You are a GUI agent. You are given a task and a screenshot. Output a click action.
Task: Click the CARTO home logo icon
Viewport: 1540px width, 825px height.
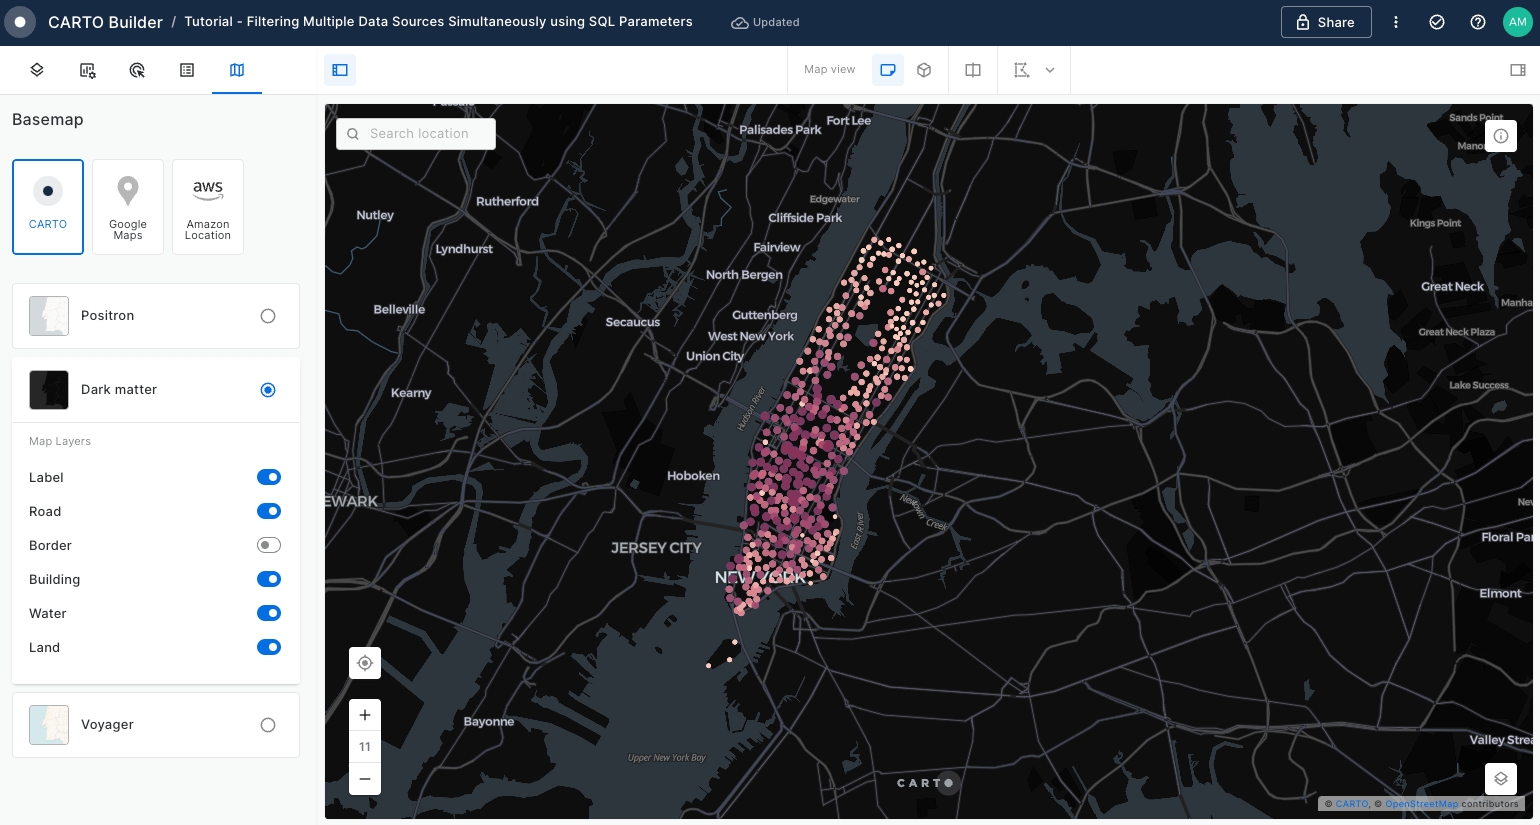20,22
